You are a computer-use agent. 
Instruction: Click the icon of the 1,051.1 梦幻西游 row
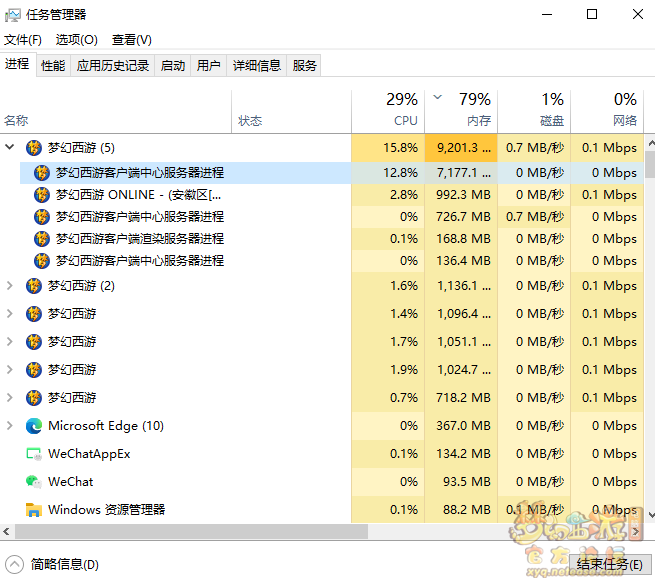(x=34, y=342)
